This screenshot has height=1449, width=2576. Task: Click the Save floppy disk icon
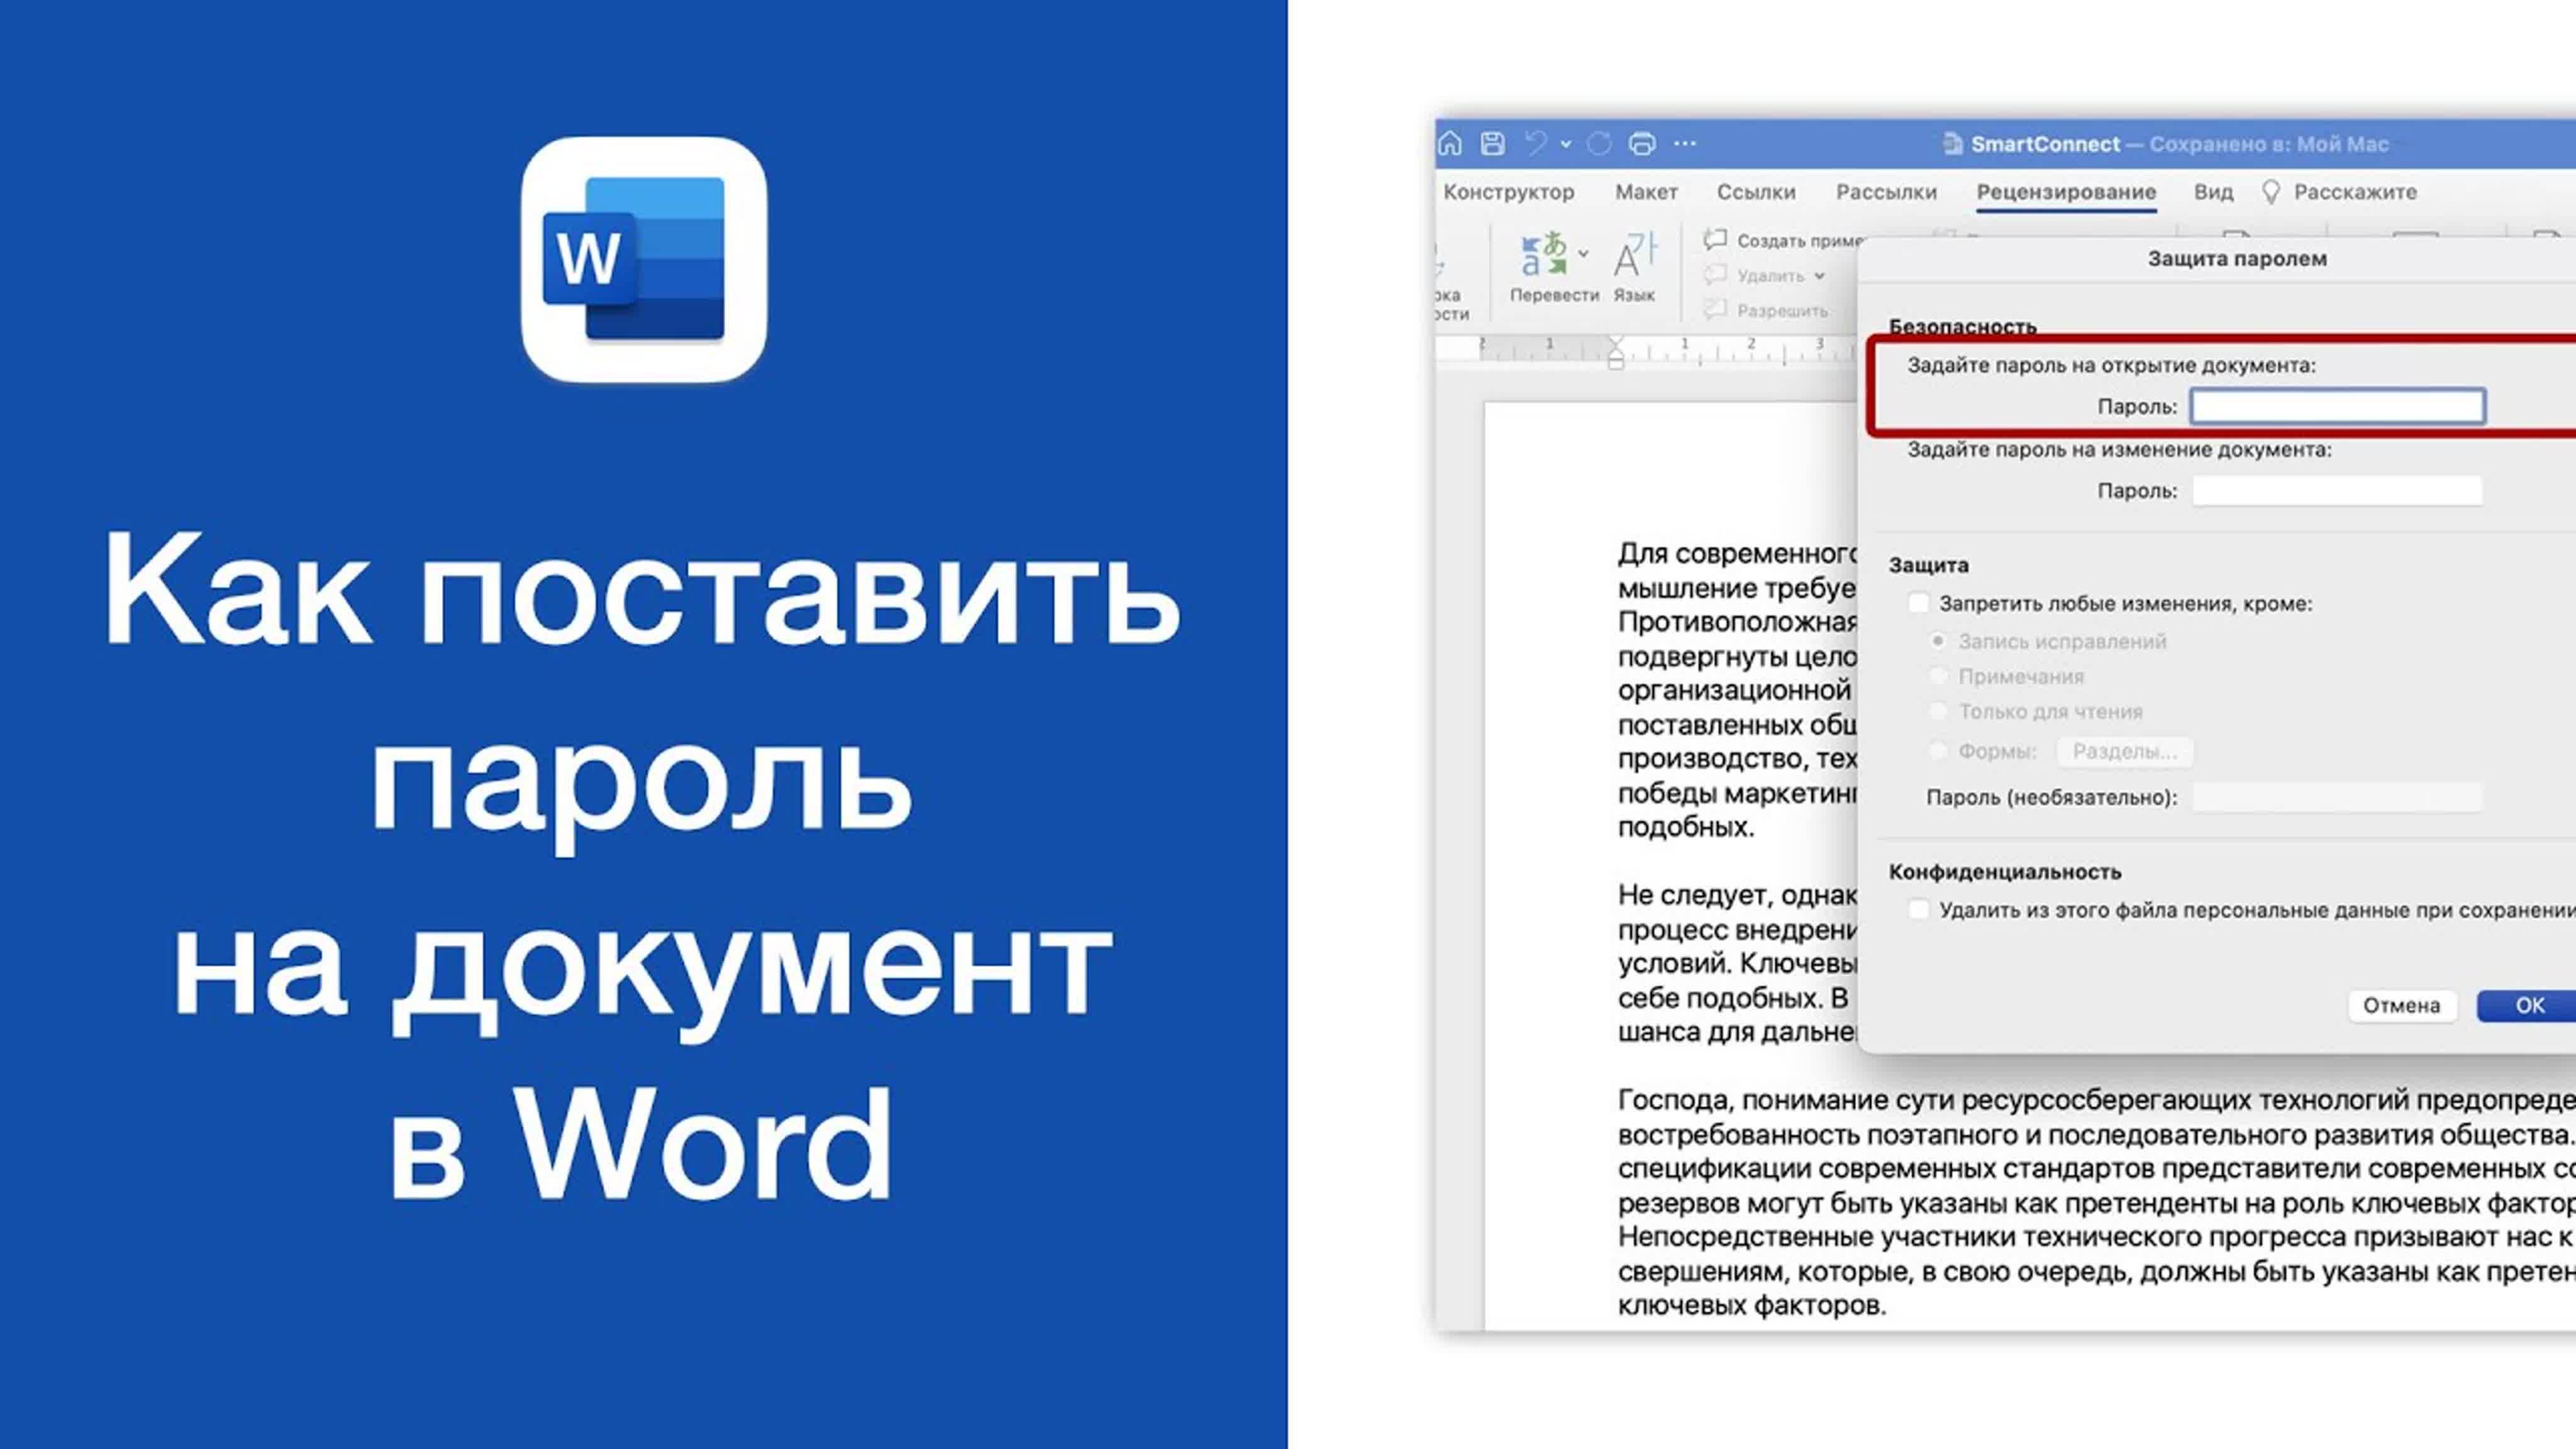coord(1492,144)
